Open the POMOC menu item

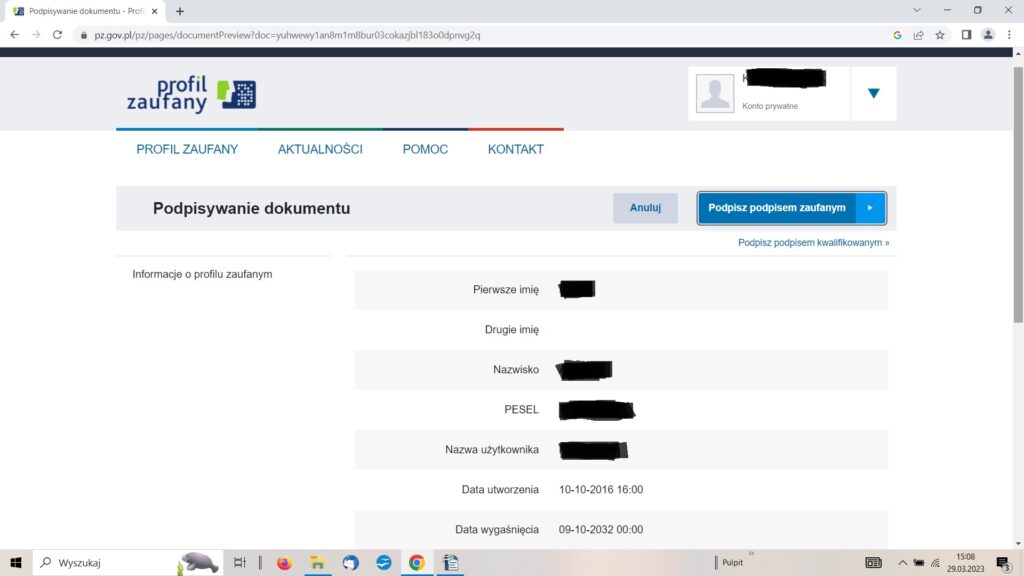click(425, 150)
